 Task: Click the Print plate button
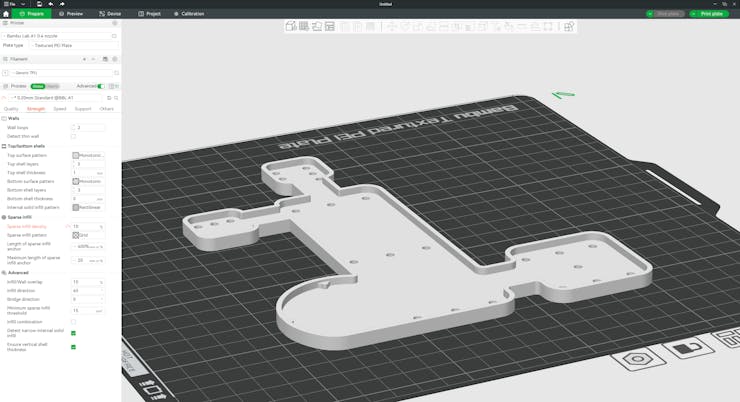click(x=710, y=14)
